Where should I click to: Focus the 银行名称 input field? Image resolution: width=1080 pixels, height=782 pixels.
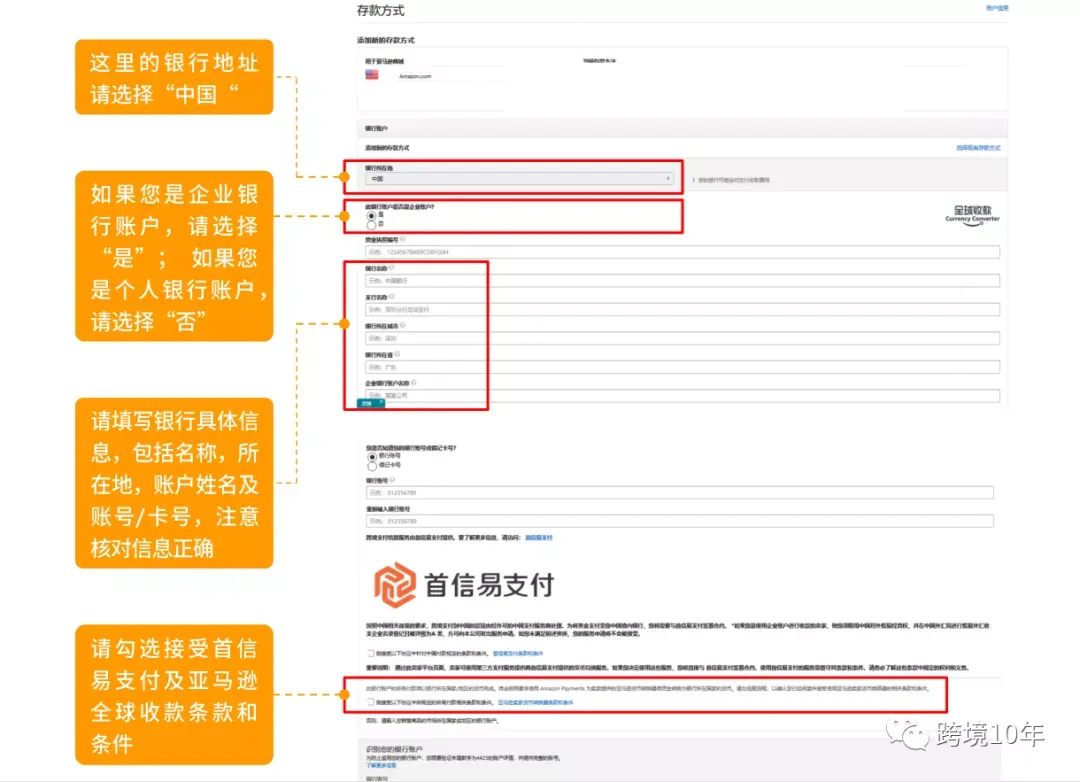682,281
